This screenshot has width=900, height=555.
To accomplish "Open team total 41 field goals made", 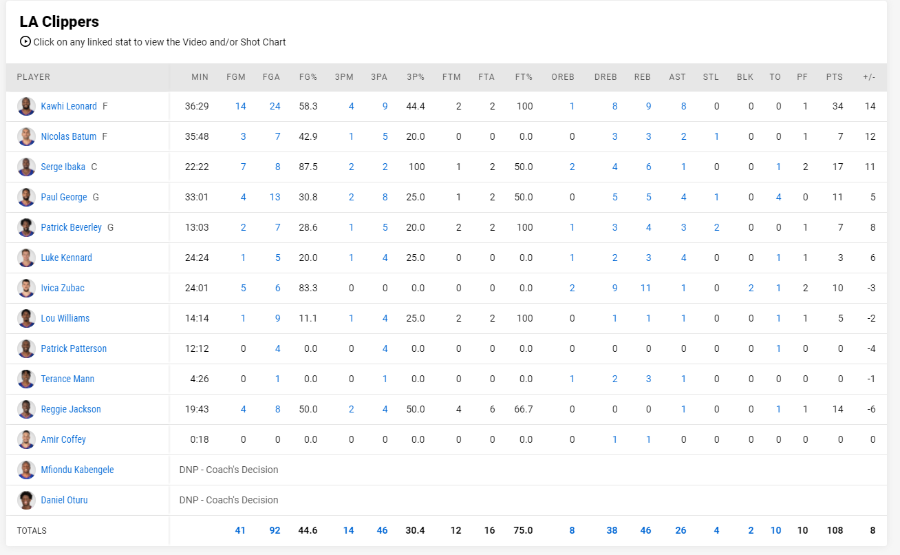I will click(240, 530).
